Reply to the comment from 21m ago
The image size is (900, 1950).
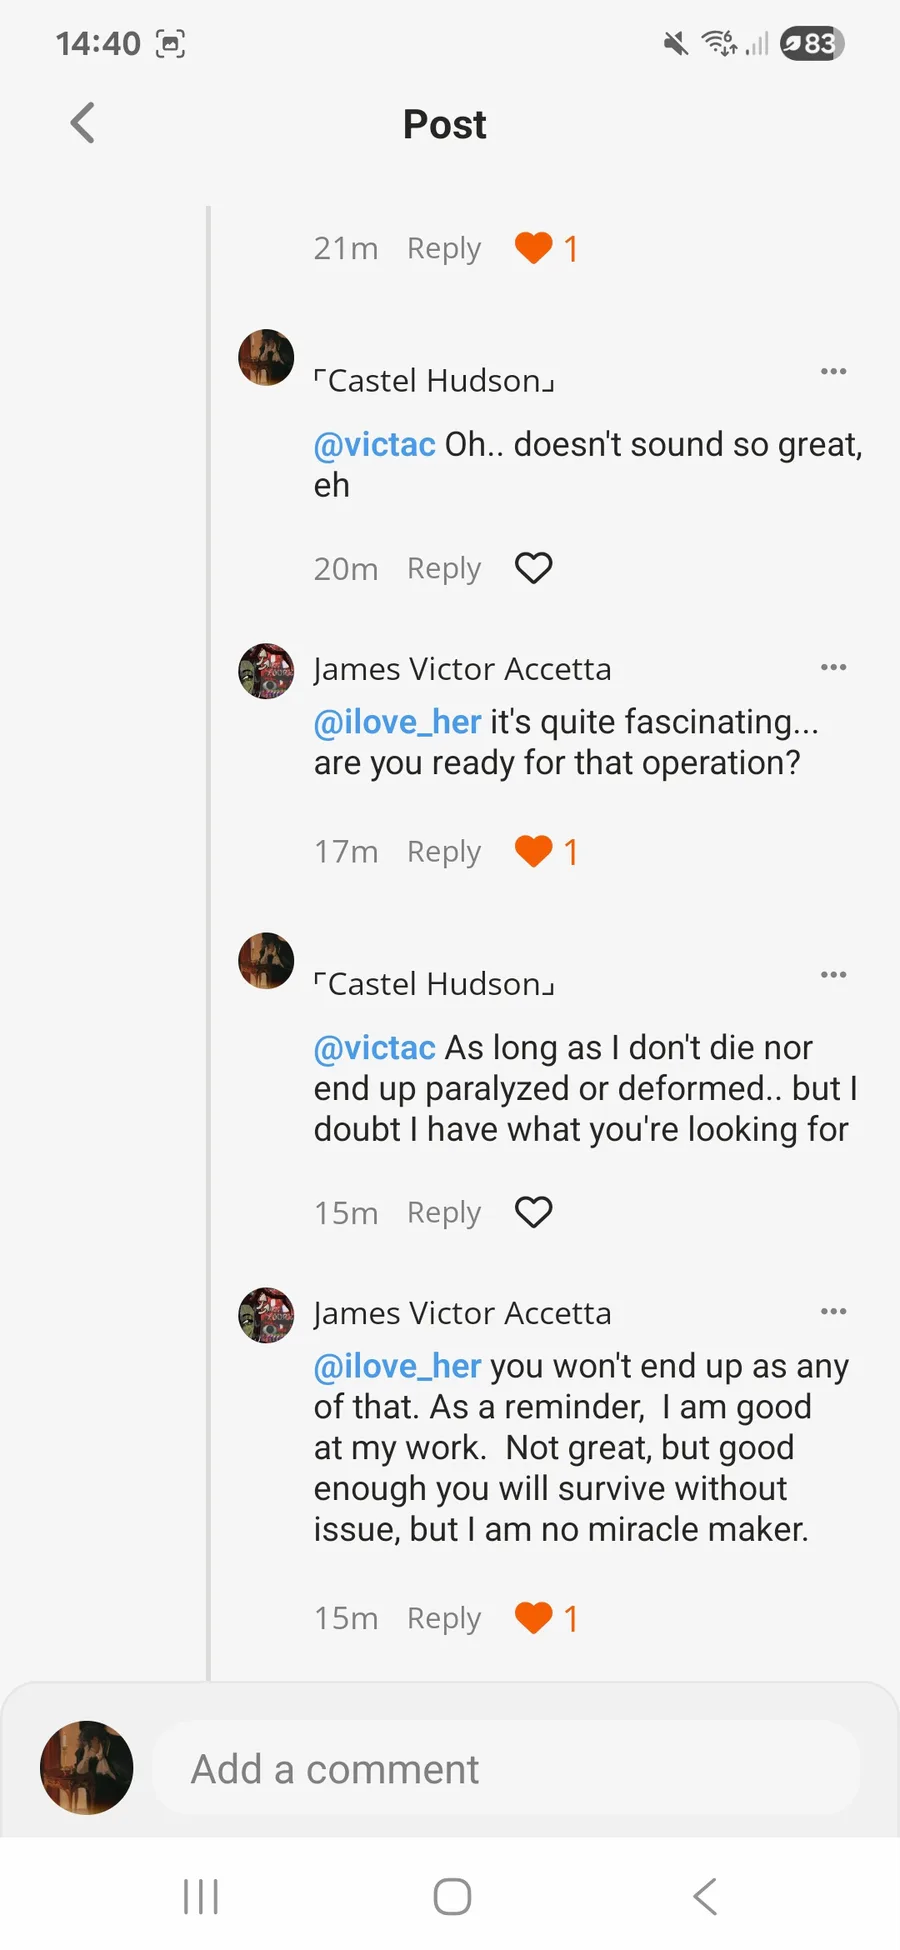(x=443, y=248)
